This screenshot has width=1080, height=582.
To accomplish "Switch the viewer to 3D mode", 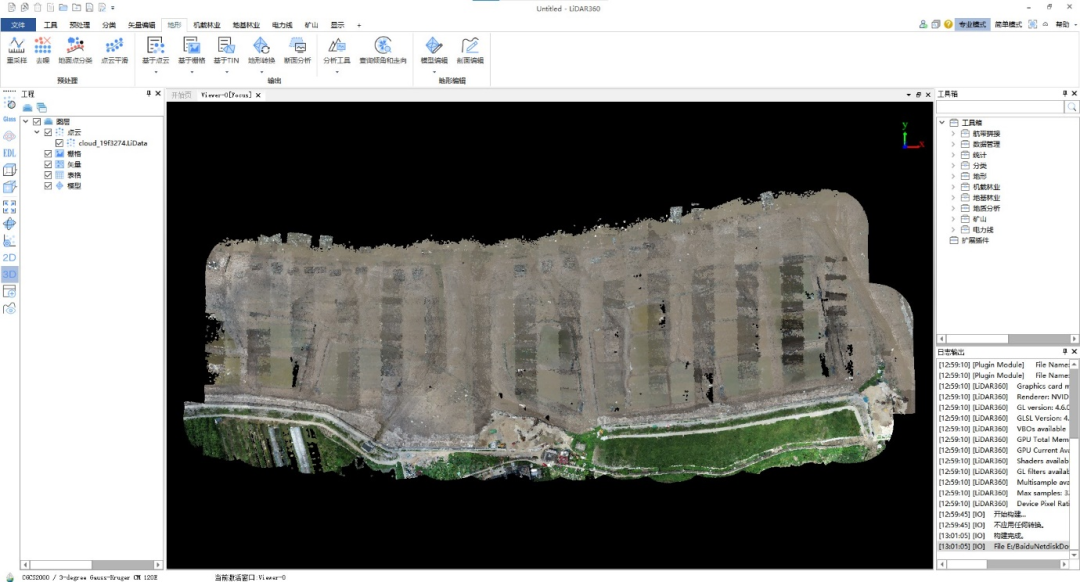I will pos(10,274).
